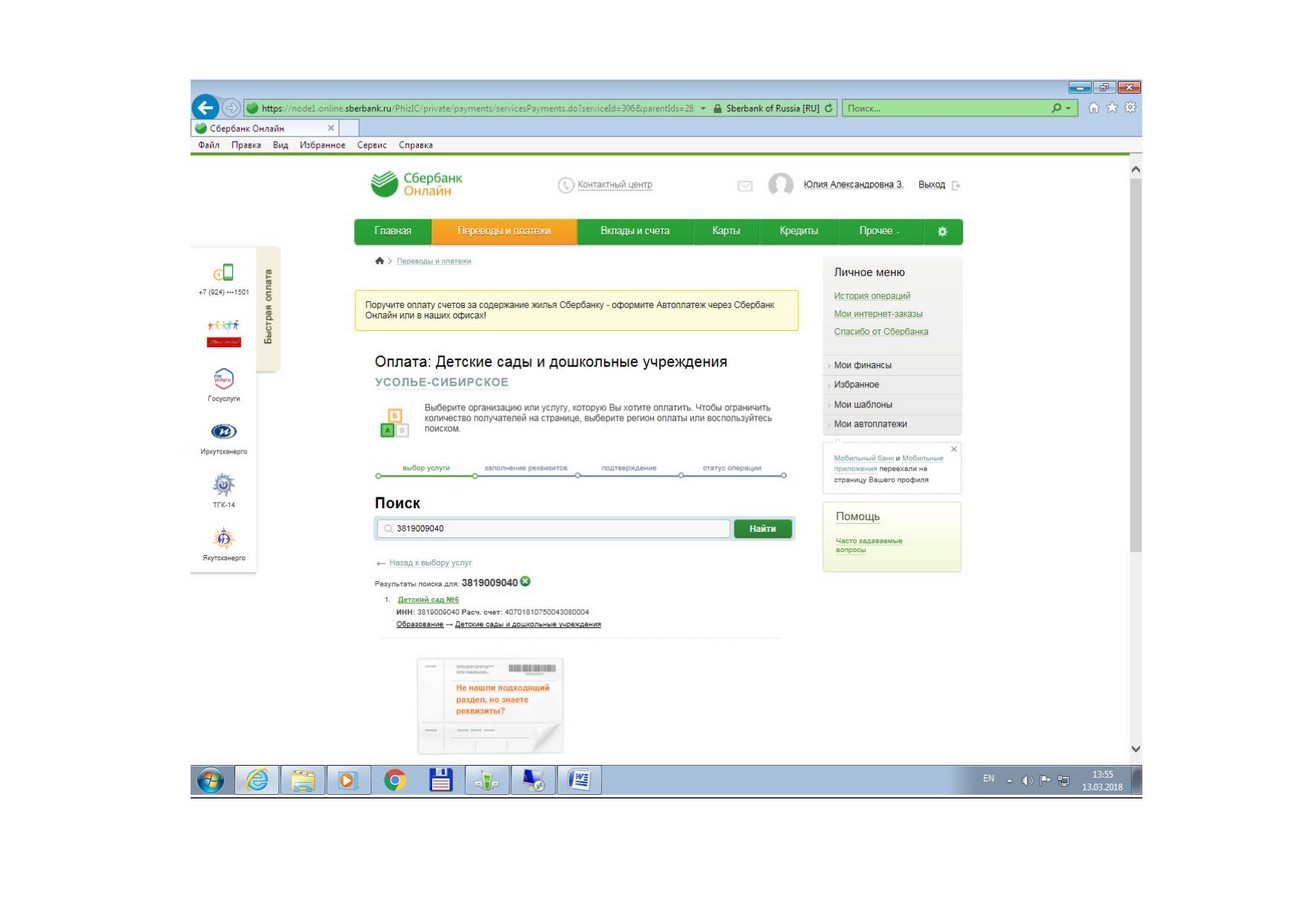
Task: Switch to the Вклады и счета tab
Action: (635, 231)
